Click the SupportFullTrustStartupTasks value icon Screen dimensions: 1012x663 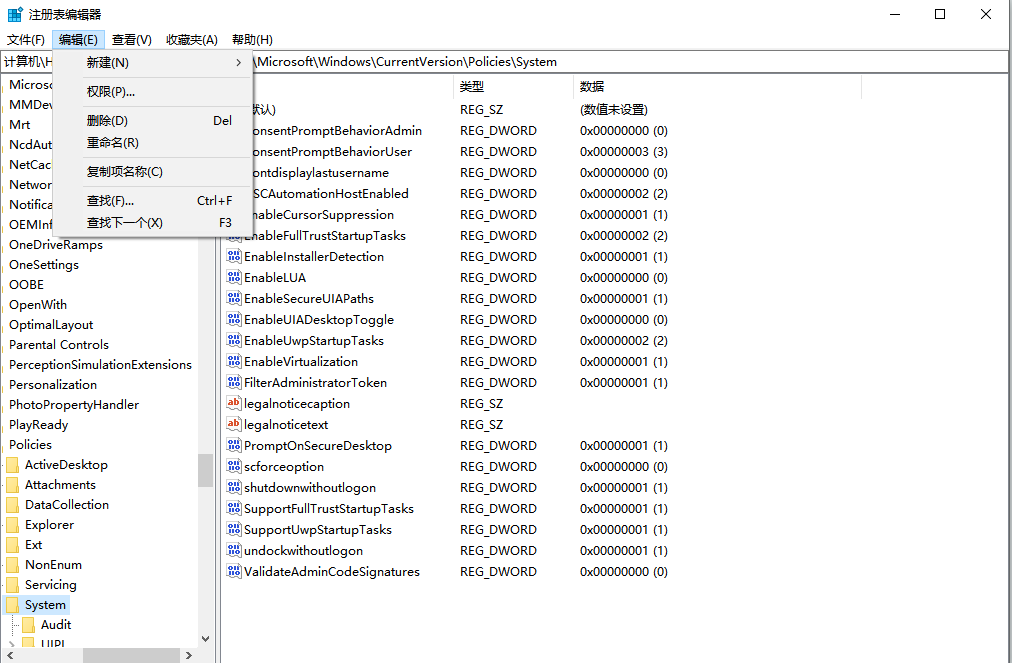click(x=234, y=508)
